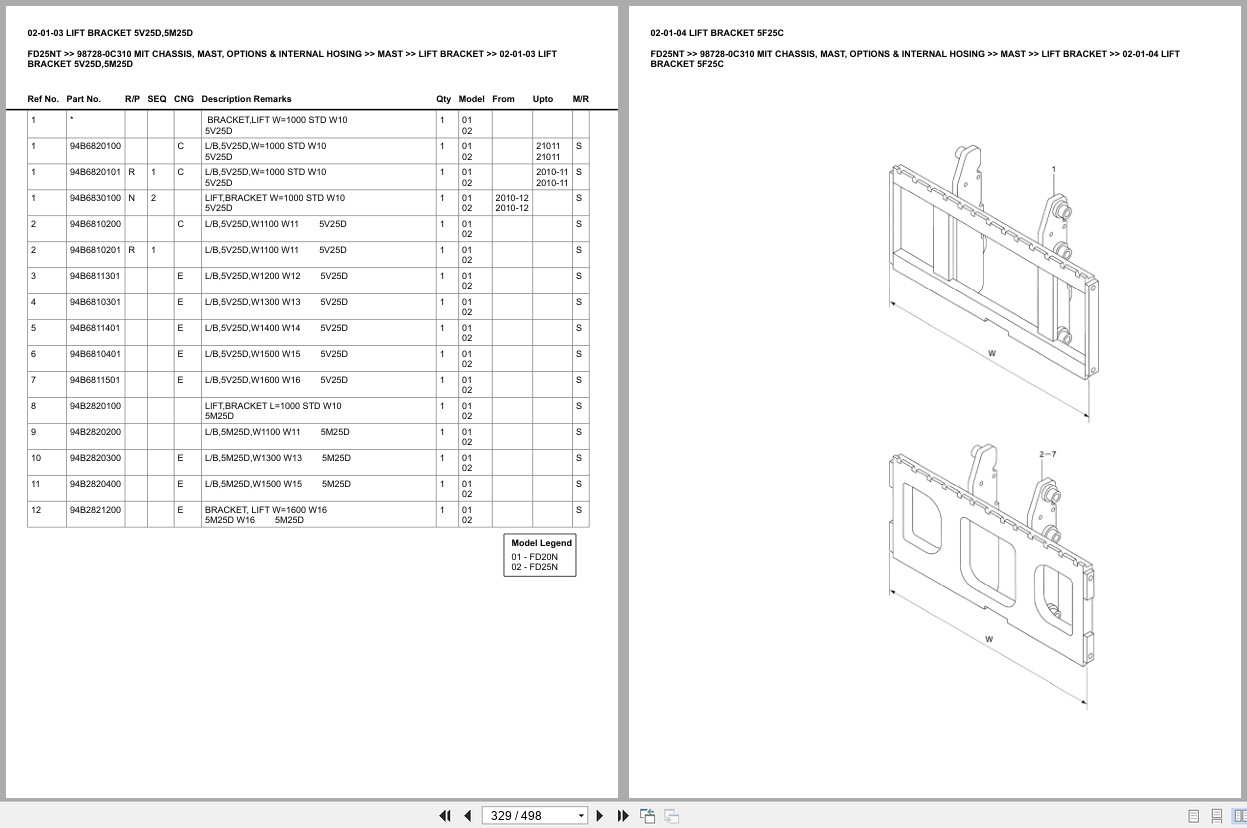This screenshot has height=828, width=1247.
Task: Click the upper lift bracket drawing
Action: [994, 283]
